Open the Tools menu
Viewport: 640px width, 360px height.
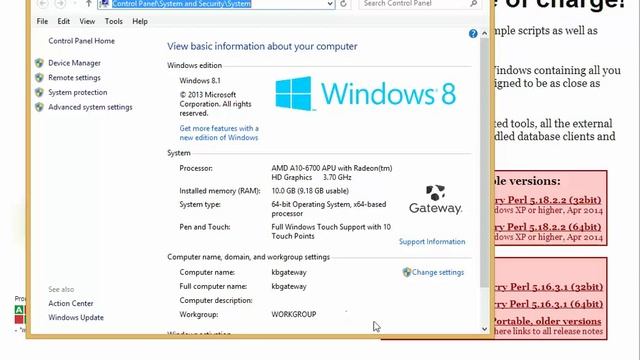[x=113, y=21]
